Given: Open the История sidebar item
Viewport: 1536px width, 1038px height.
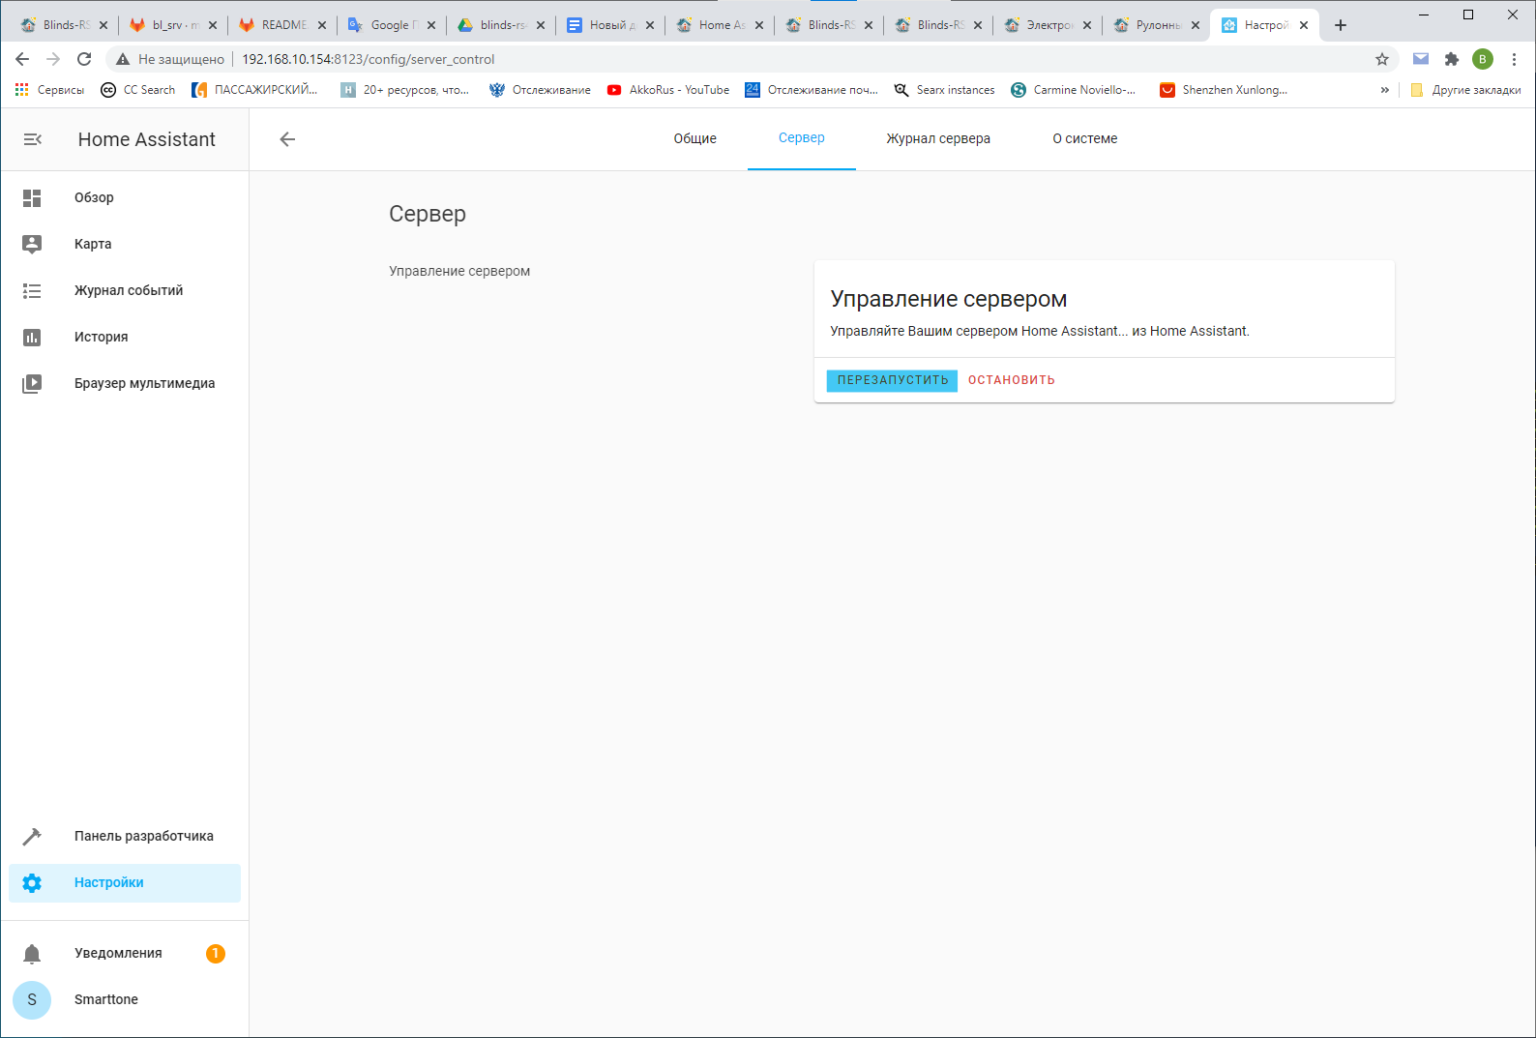Looking at the screenshot, I should point(125,337).
